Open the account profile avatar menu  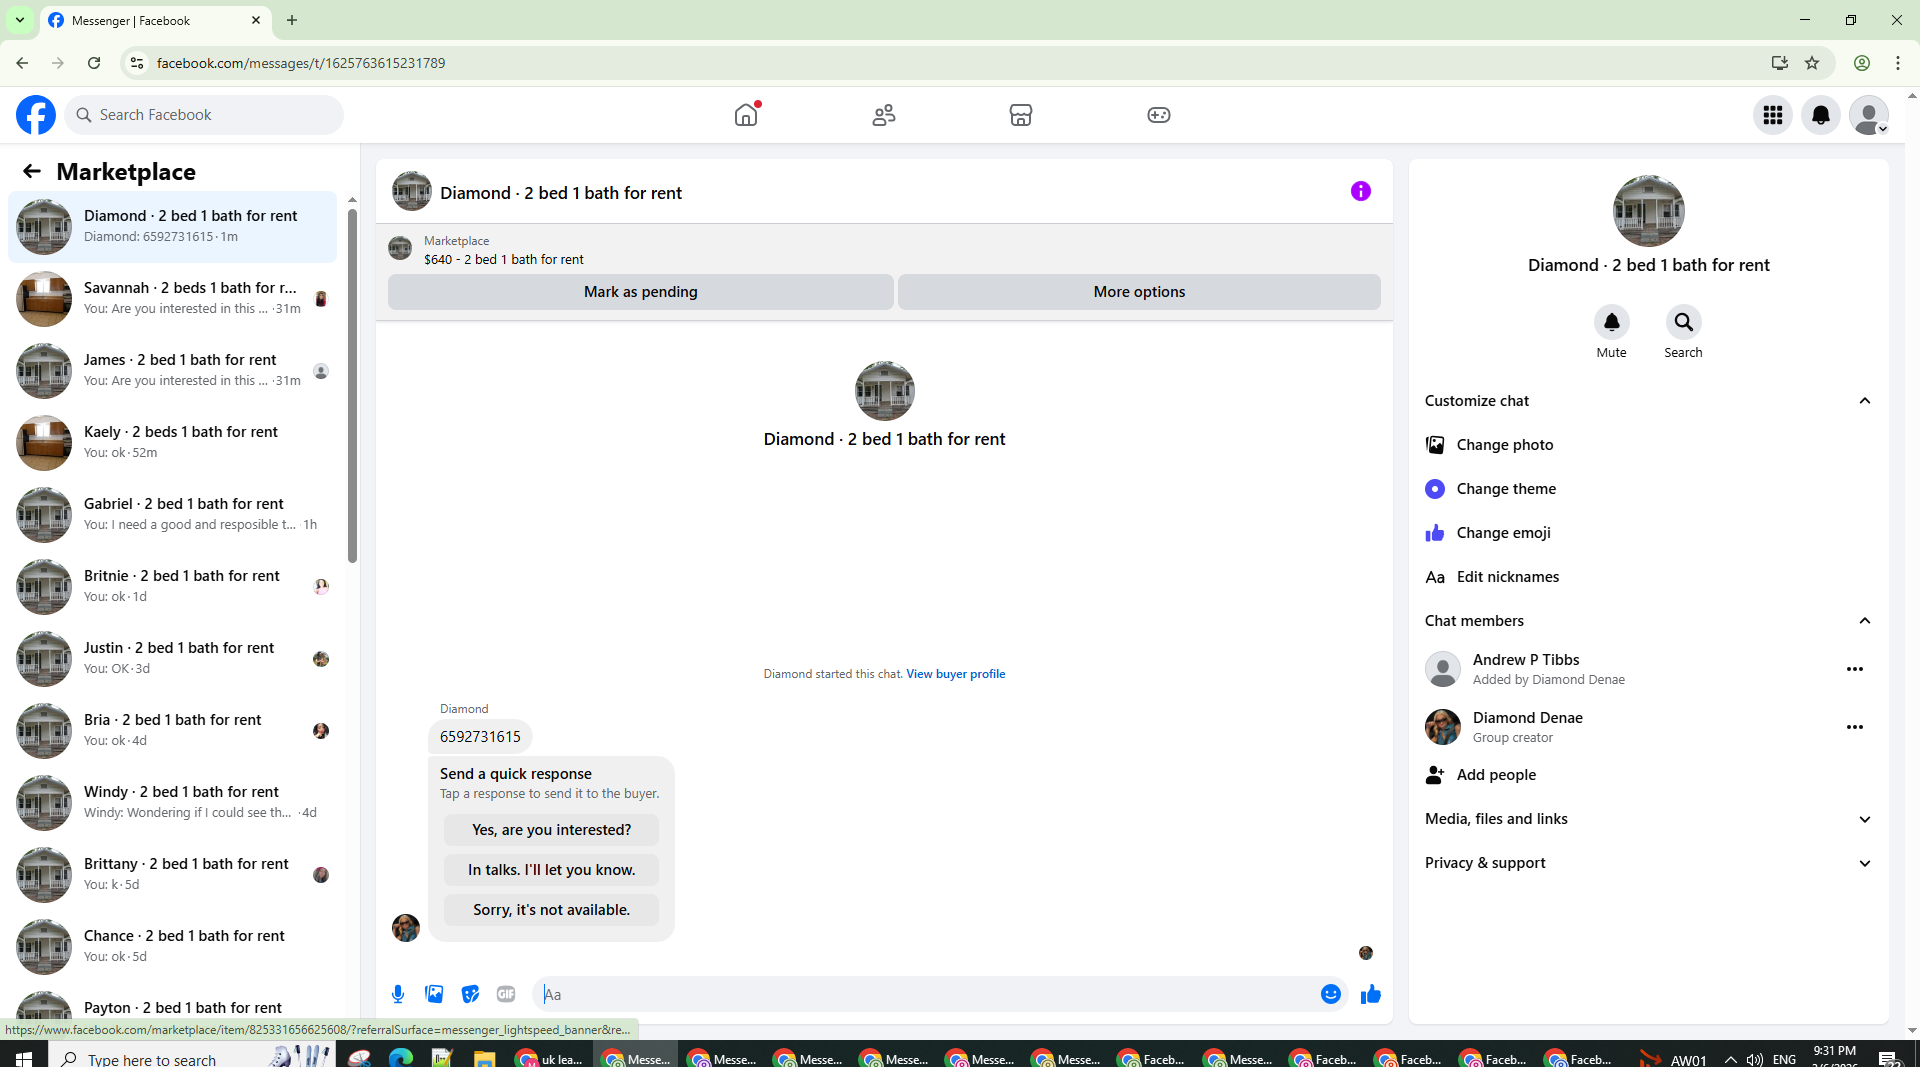click(1869, 115)
